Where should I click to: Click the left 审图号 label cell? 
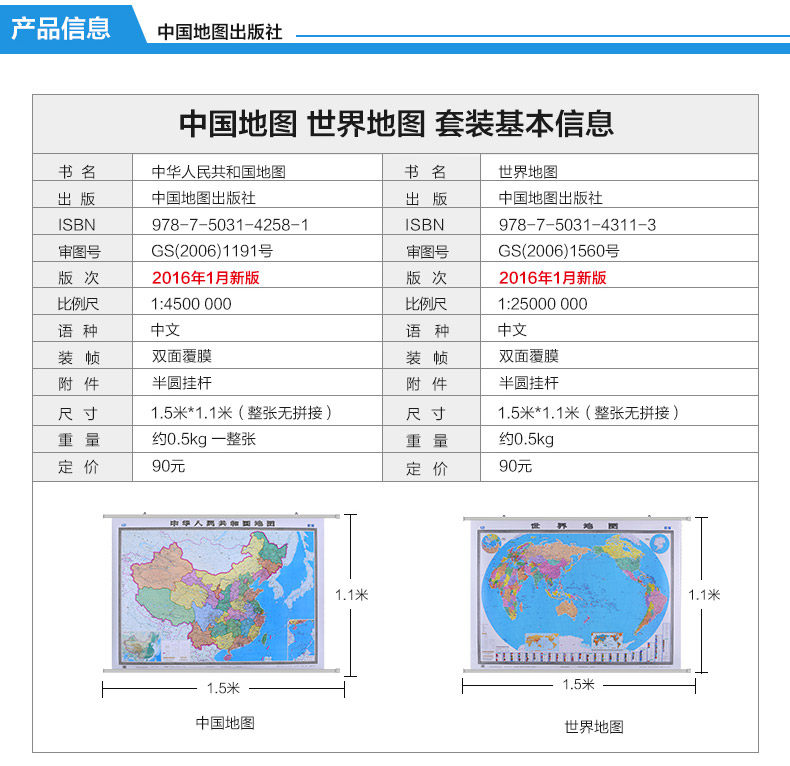tap(83, 248)
